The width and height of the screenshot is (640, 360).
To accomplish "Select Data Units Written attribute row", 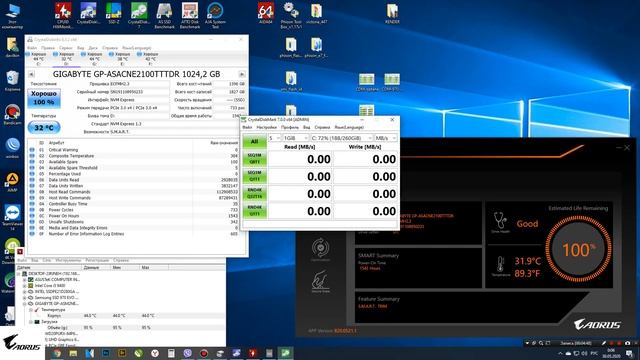I will click(x=134, y=186).
